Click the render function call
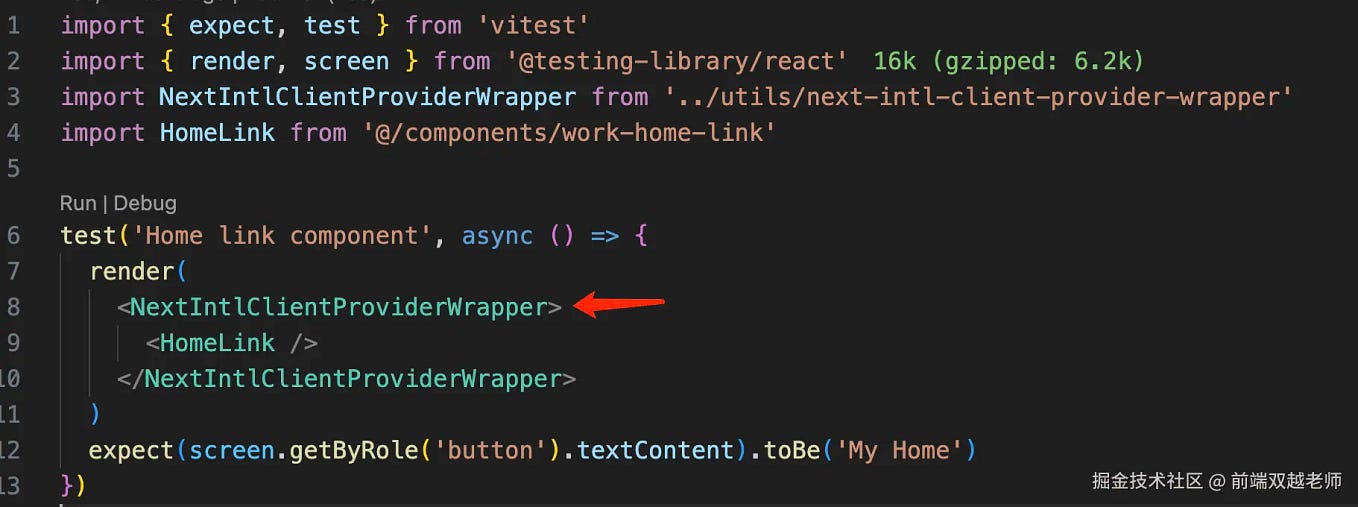This screenshot has height=507, width=1358. point(131,271)
